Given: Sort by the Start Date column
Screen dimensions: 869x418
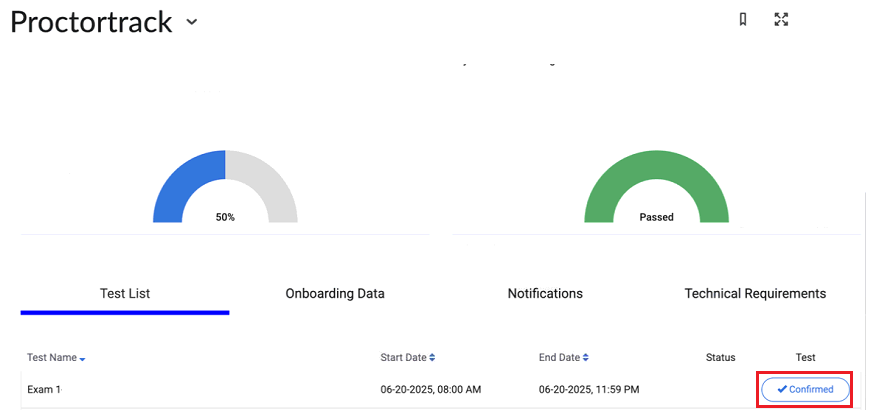Looking at the screenshot, I should [407, 358].
